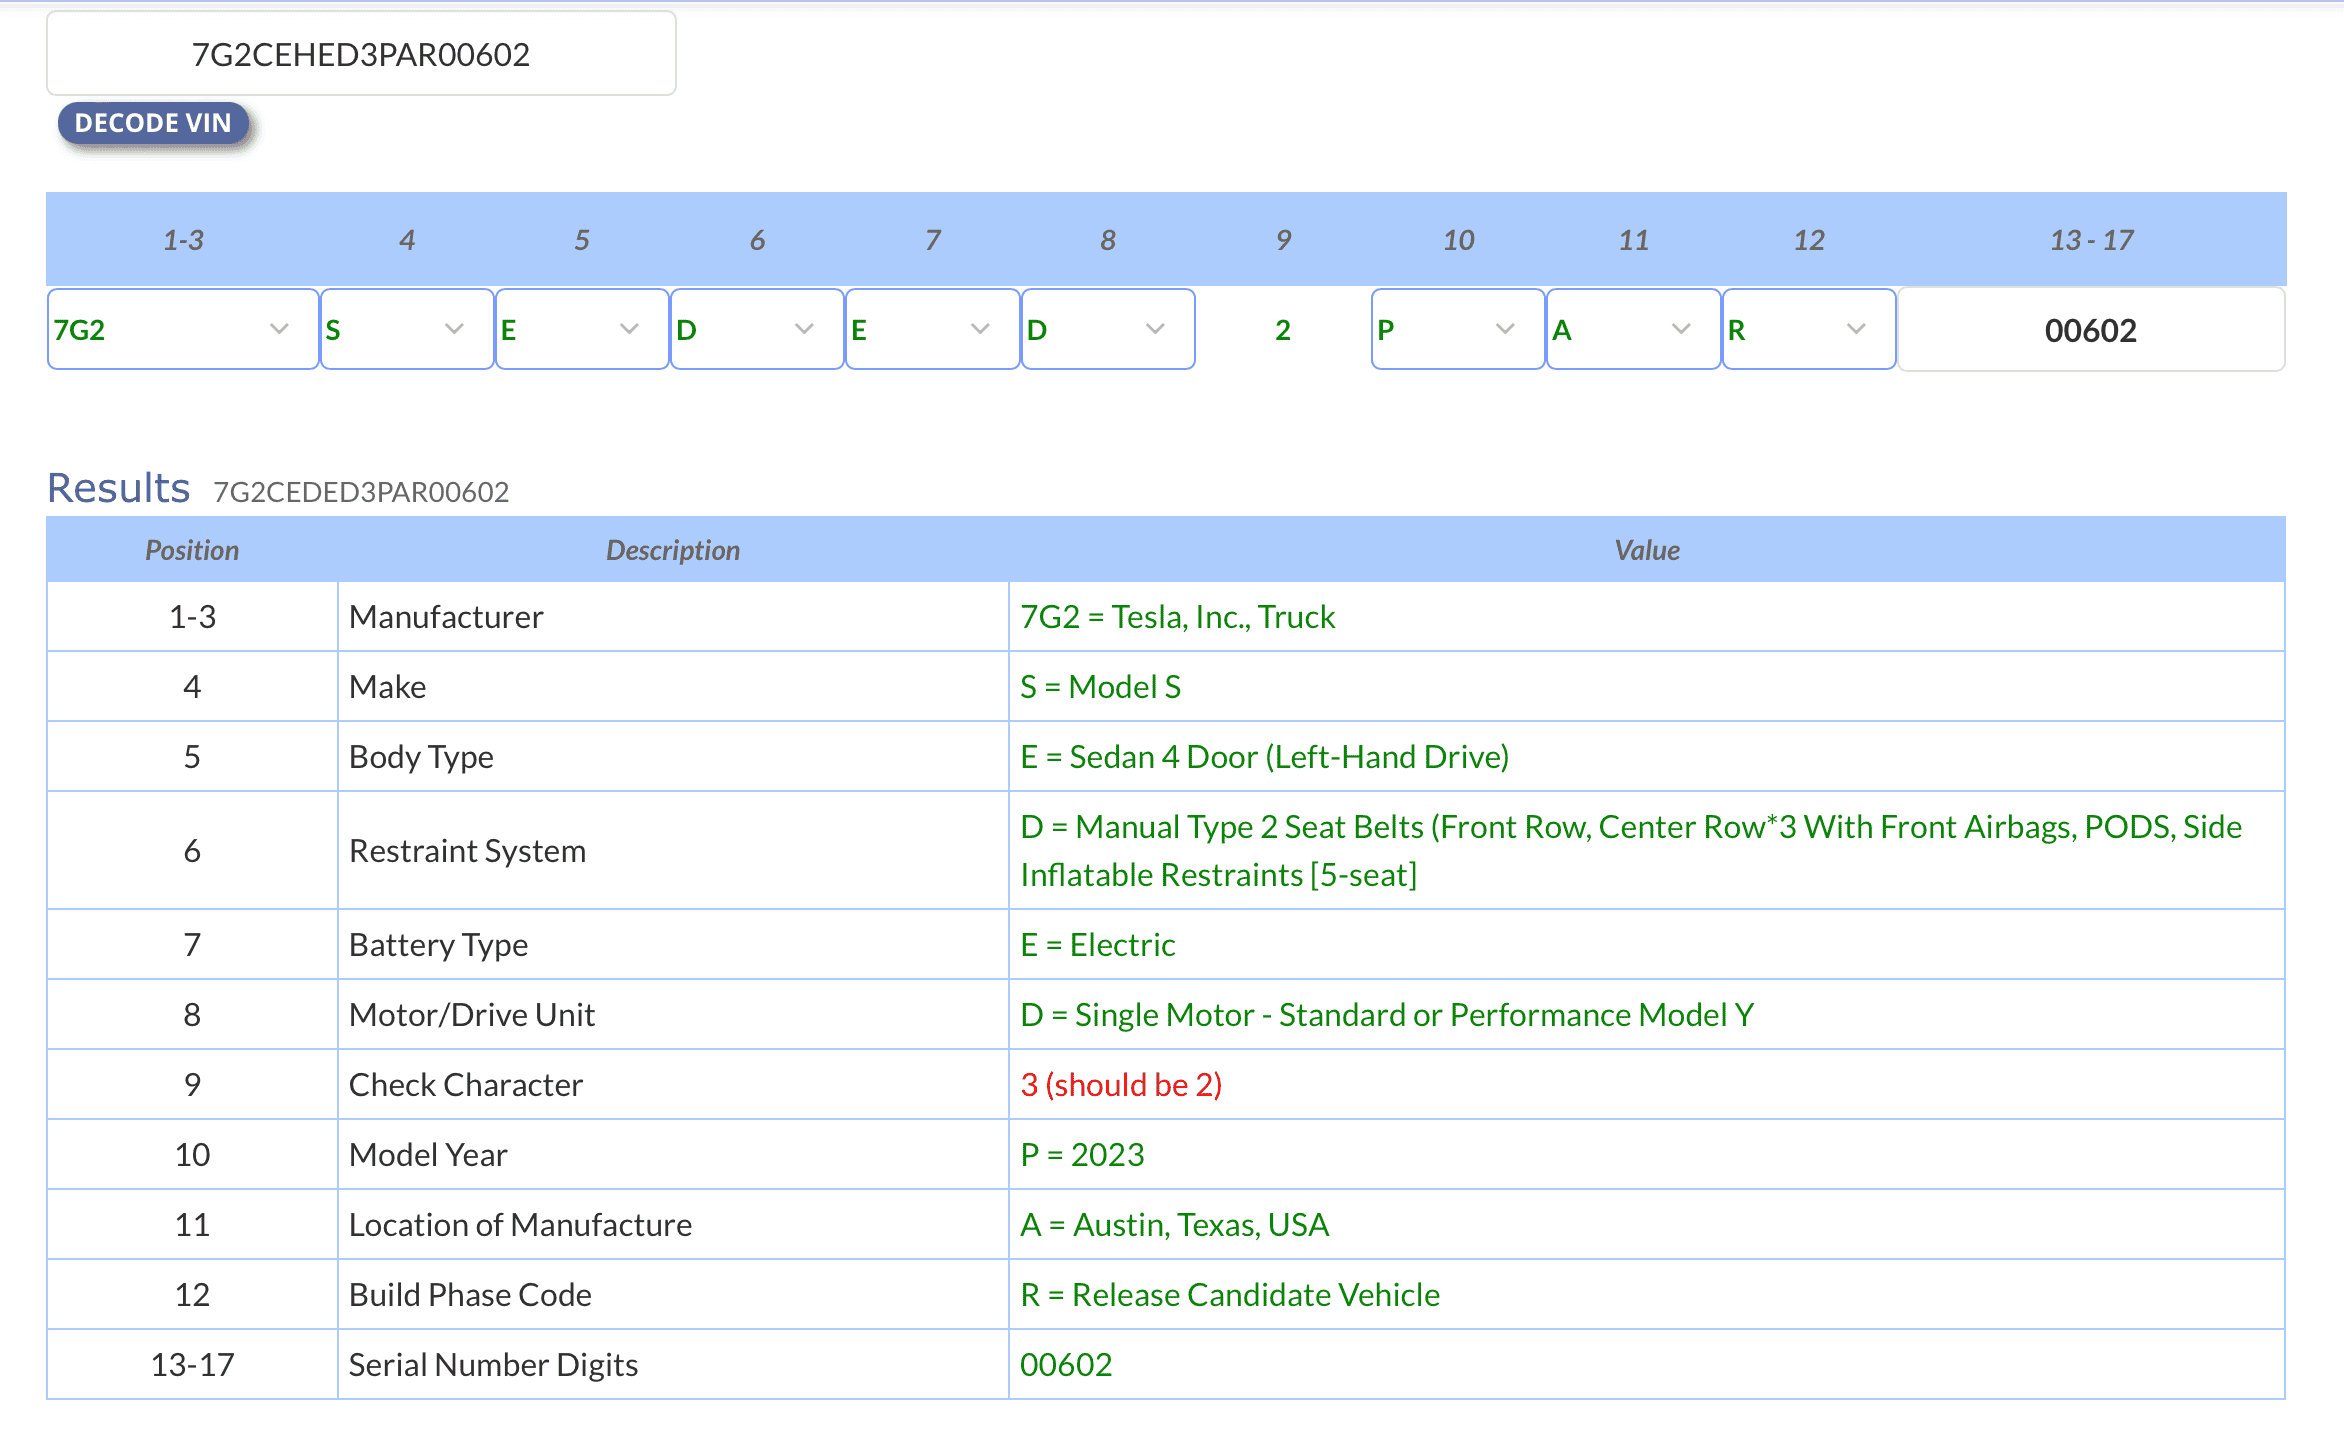Click 'S = Model S' value
This screenshot has height=1430, width=2344.
pyautogui.click(x=1100, y=687)
